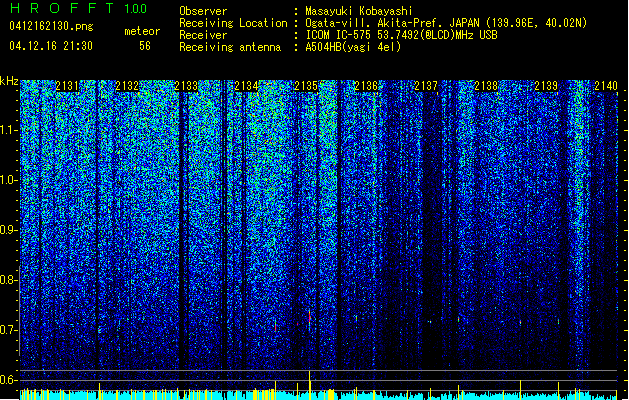Click the 2132 time marker

(127, 86)
